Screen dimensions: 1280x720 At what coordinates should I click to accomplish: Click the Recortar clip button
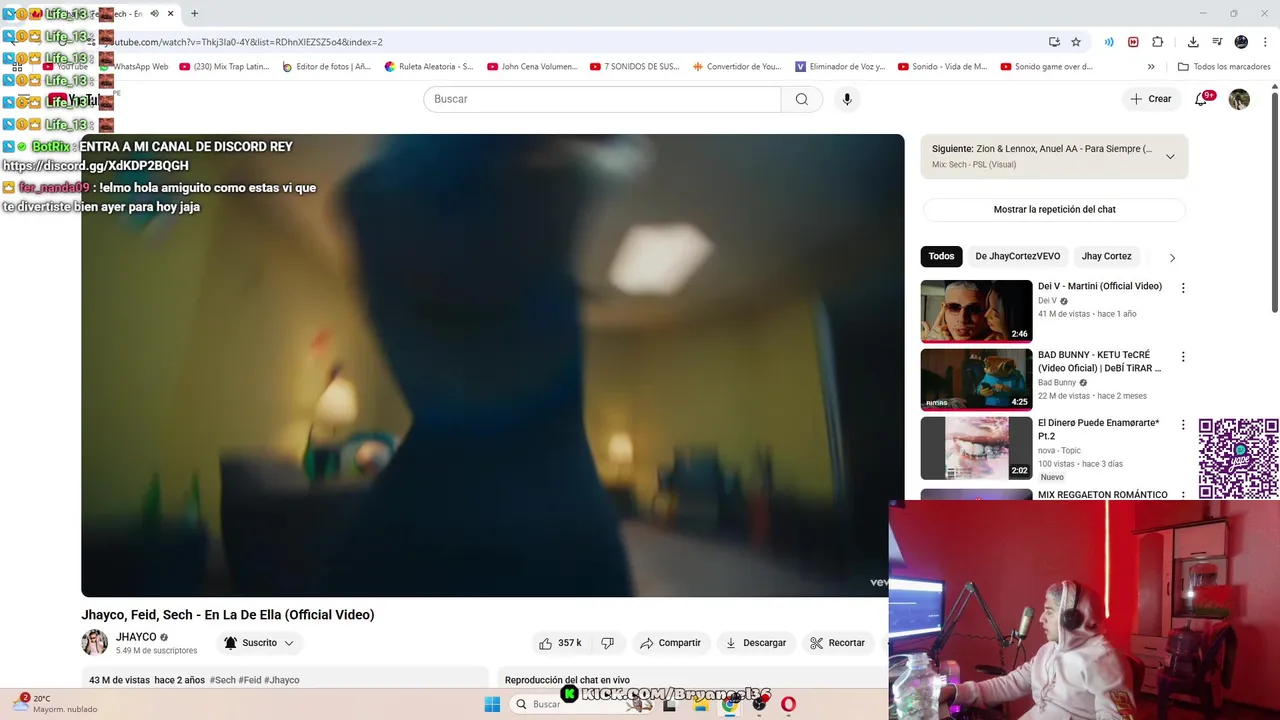click(x=837, y=643)
